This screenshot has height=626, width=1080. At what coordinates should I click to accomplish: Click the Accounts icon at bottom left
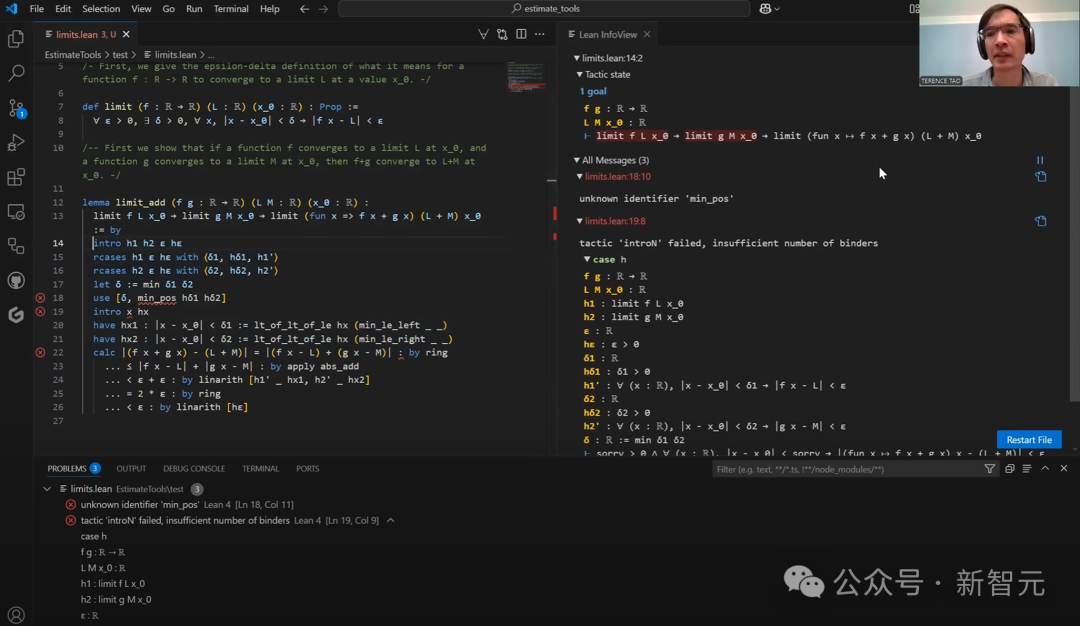pos(16,614)
